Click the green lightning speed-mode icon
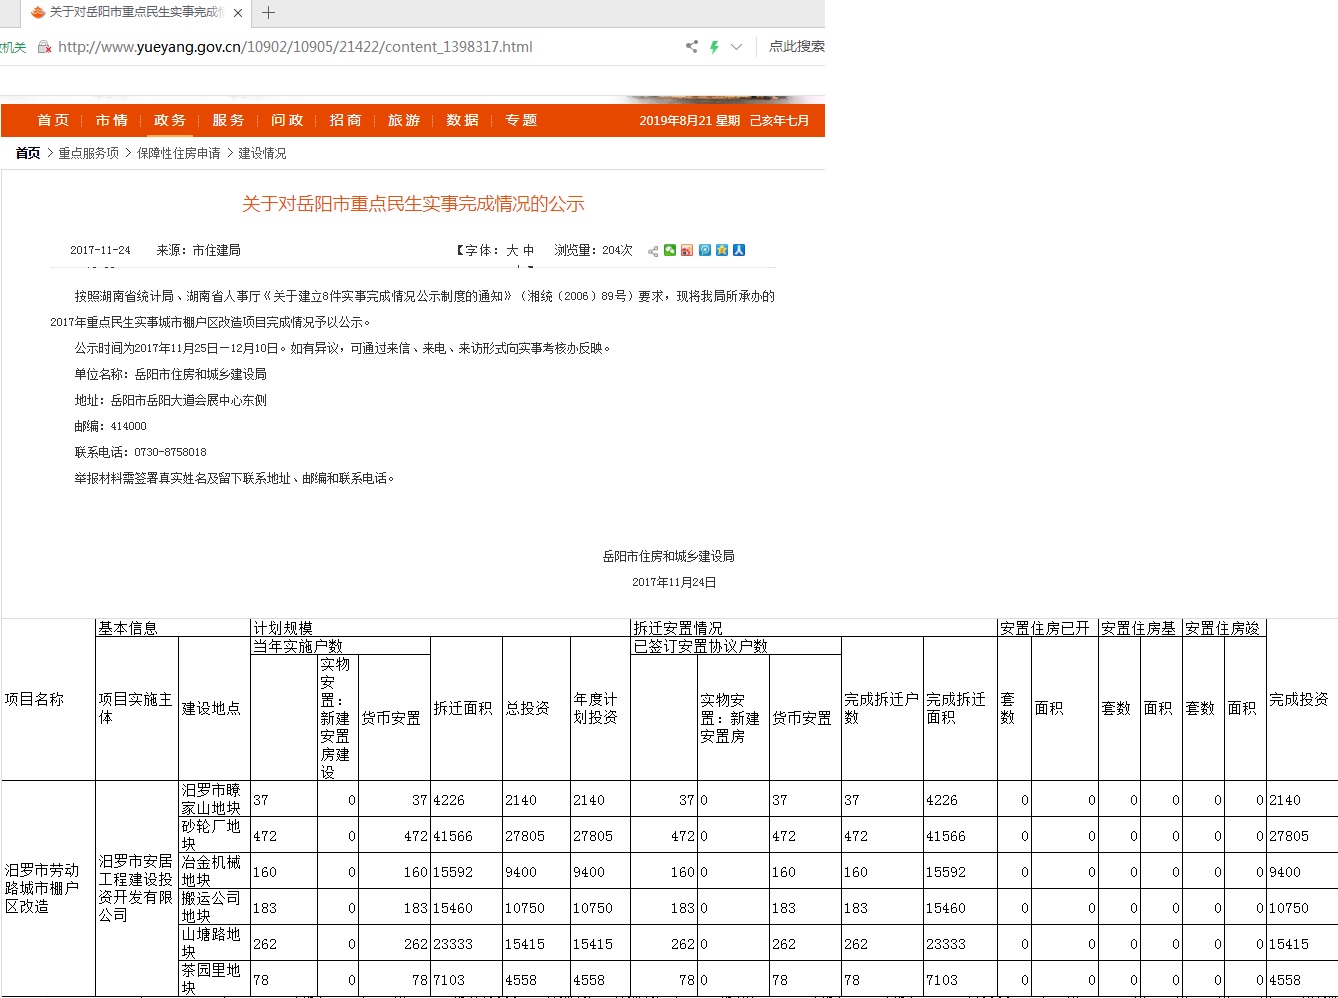The height and width of the screenshot is (998, 1338). pos(714,47)
